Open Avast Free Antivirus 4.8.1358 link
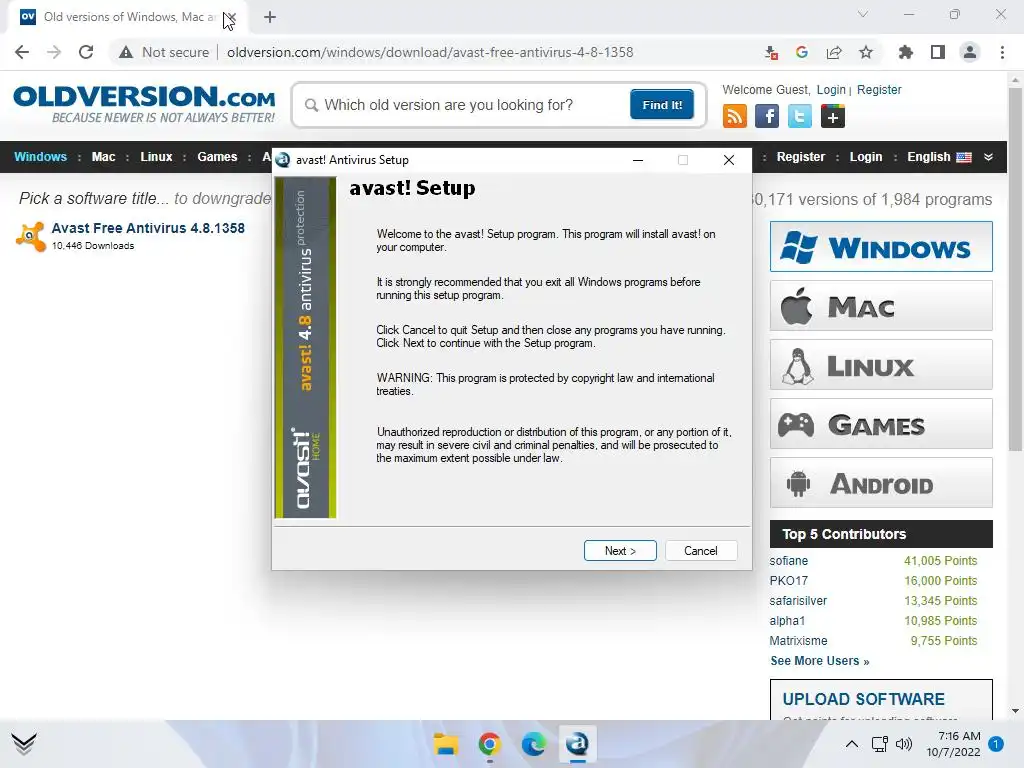 pyautogui.click(x=148, y=228)
